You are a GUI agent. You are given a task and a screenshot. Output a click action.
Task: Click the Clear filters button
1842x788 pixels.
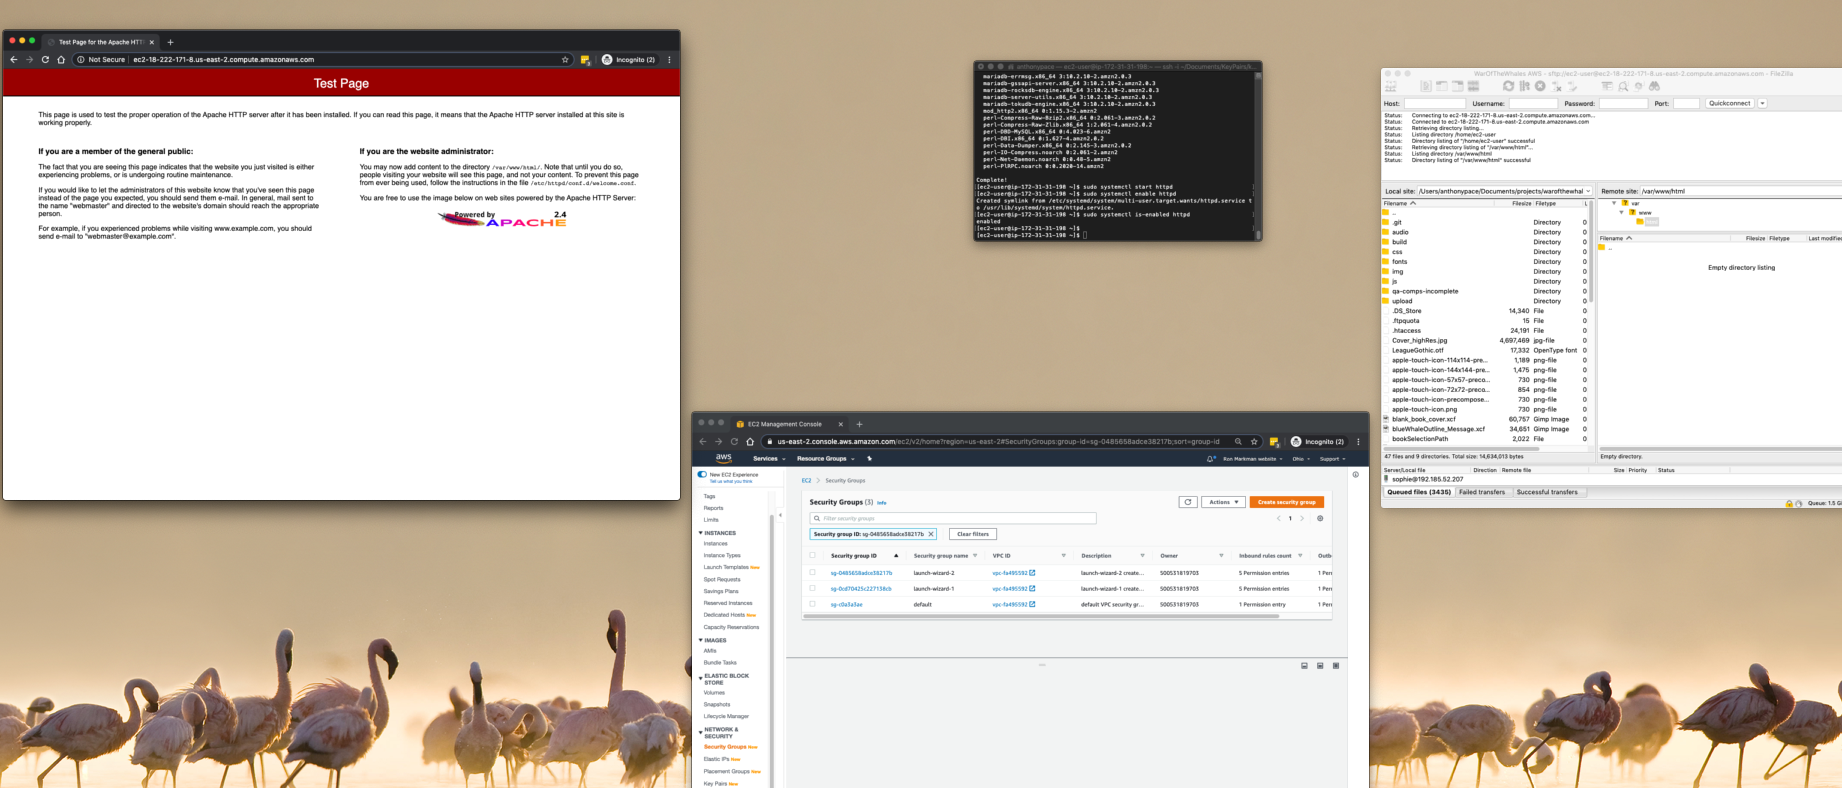click(972, 534)
